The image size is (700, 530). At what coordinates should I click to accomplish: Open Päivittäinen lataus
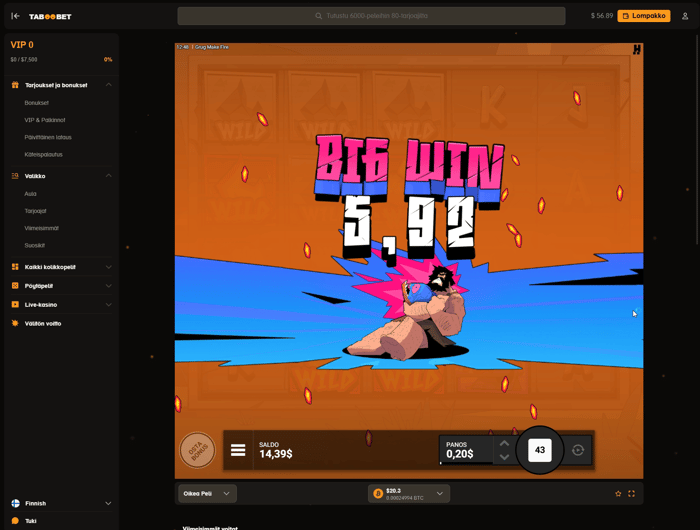click(x=48, y=137)
